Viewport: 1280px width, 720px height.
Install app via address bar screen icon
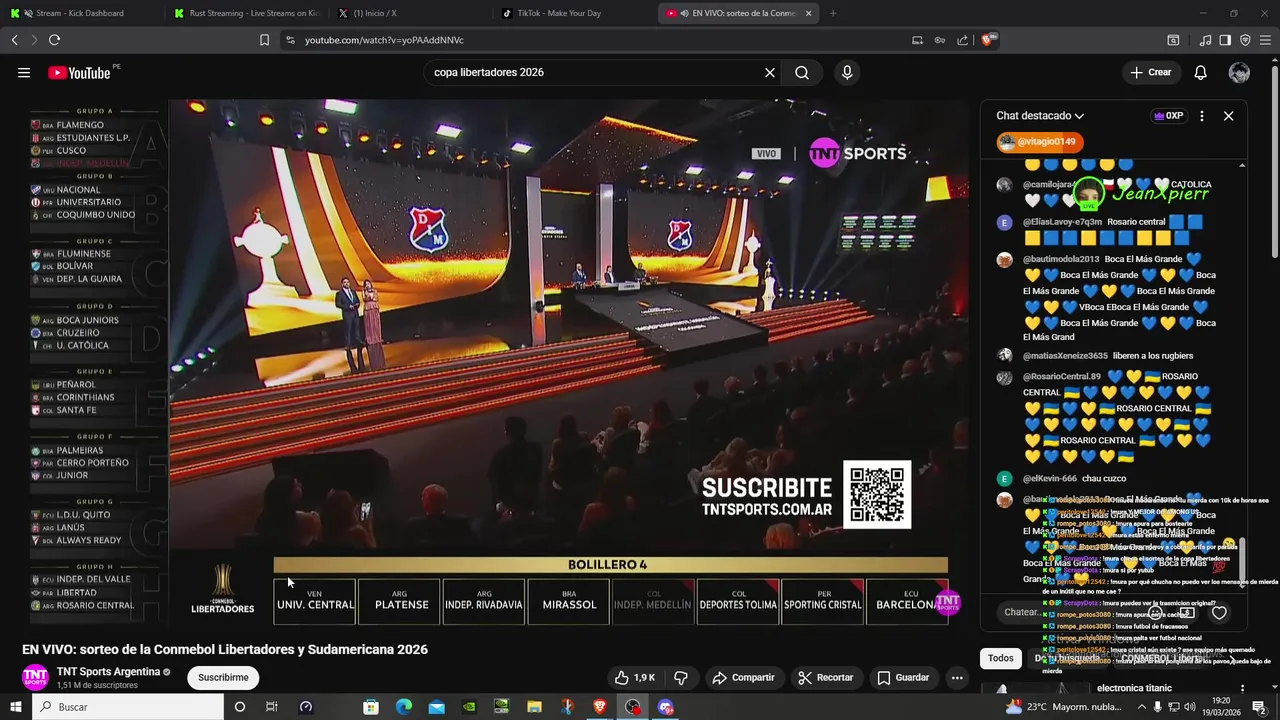pyautogui.click(x=917, y=40)
